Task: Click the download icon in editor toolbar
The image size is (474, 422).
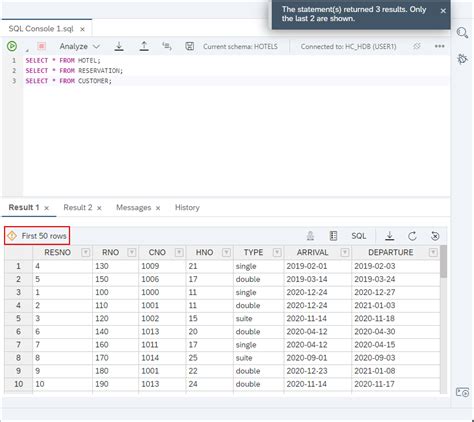Action: (x=119, y=46)
